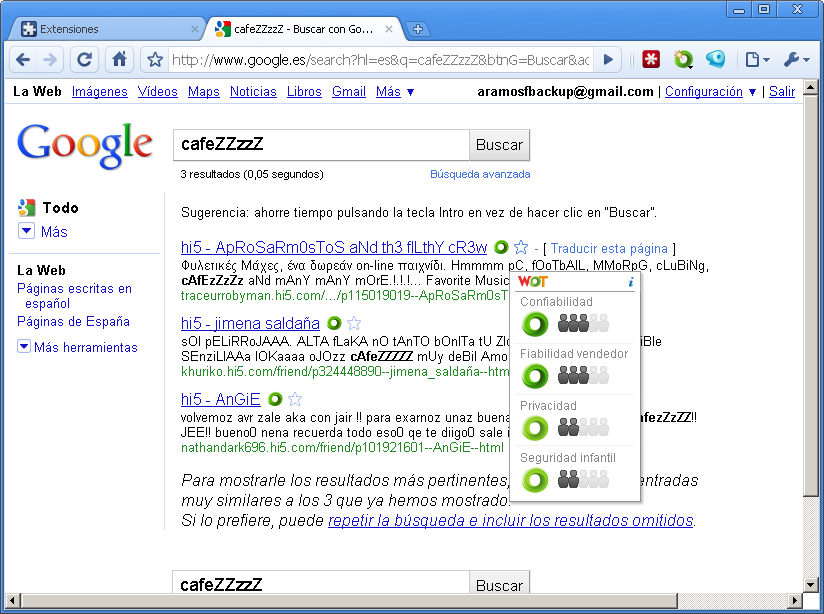The image size is (824, 614).
Task: Click the Privacidad confidence people indicator
Action: [x=583, y=427]
